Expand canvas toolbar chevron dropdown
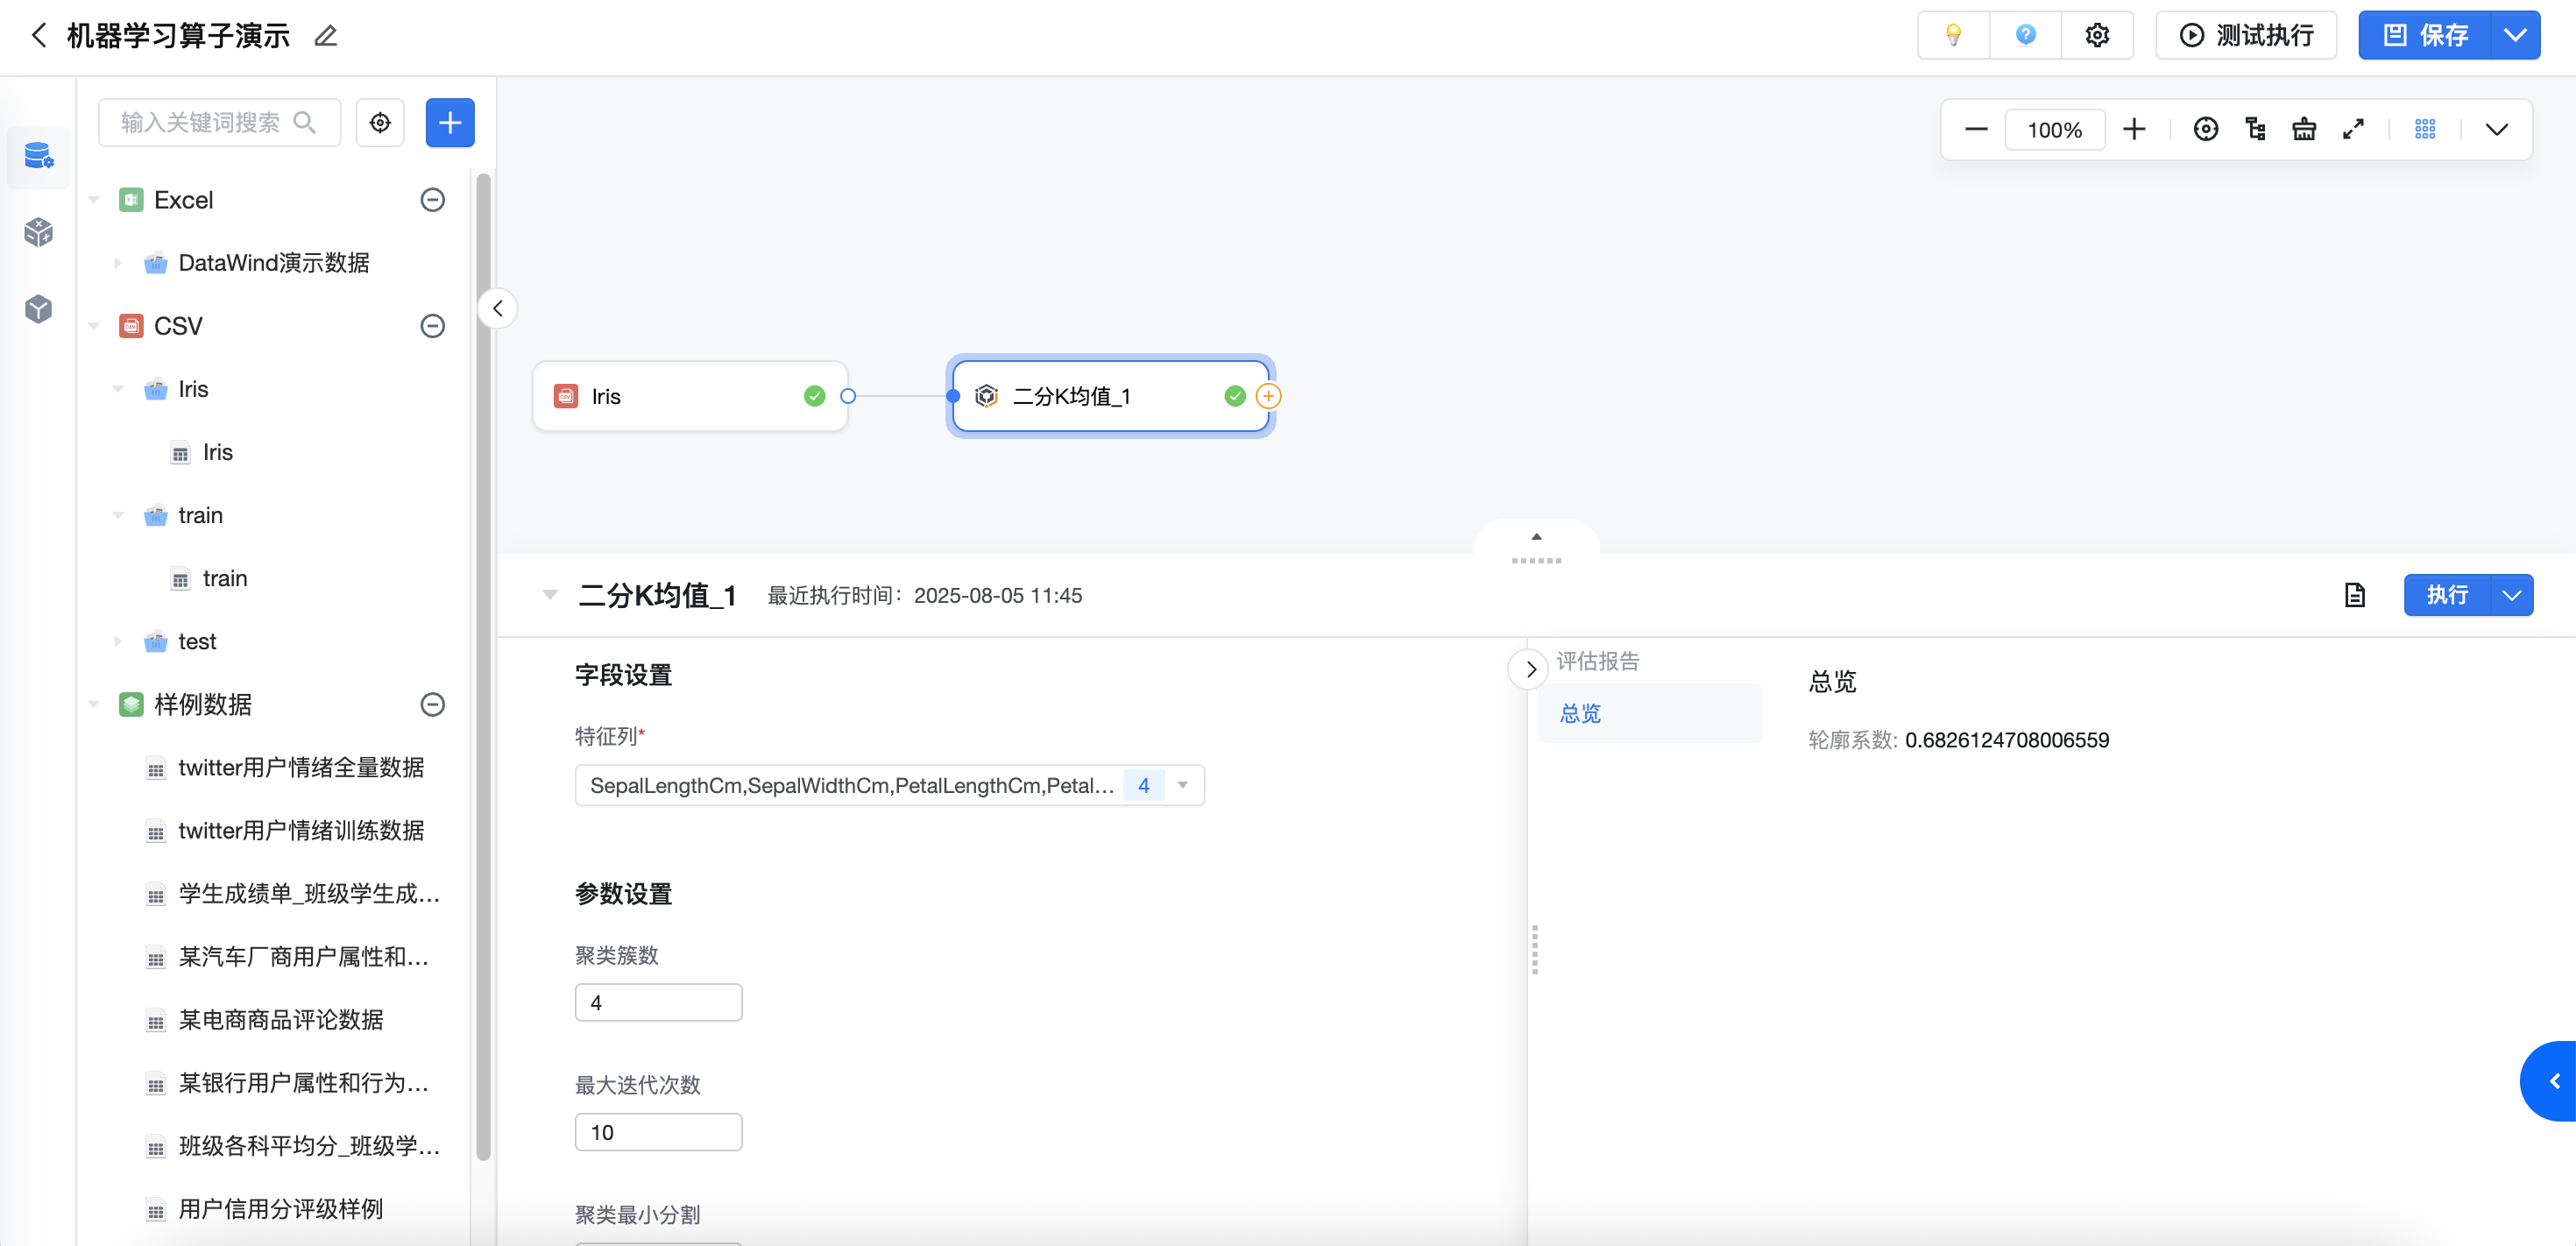The width and height of the screenshot is (2576, 1246). point(2496,129)
